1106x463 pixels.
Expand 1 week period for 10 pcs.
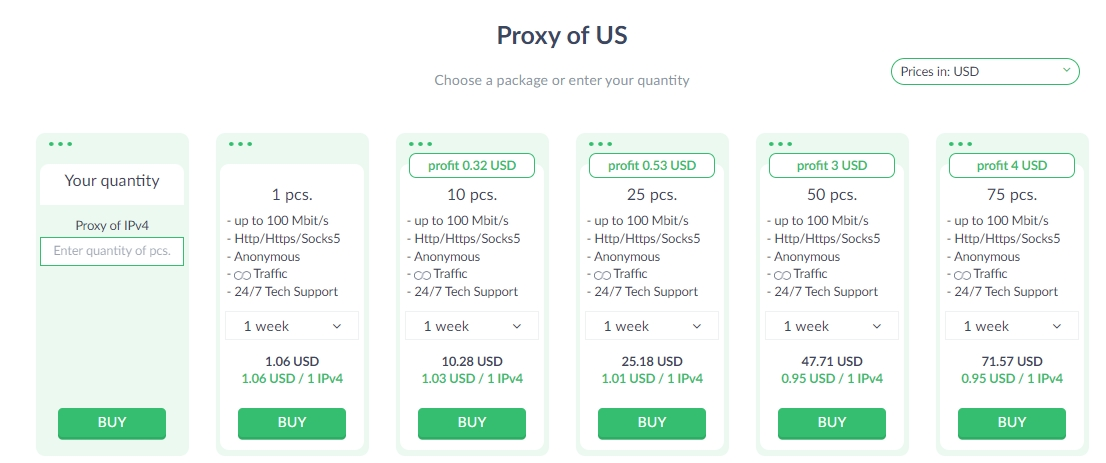(x=472, y=326)
